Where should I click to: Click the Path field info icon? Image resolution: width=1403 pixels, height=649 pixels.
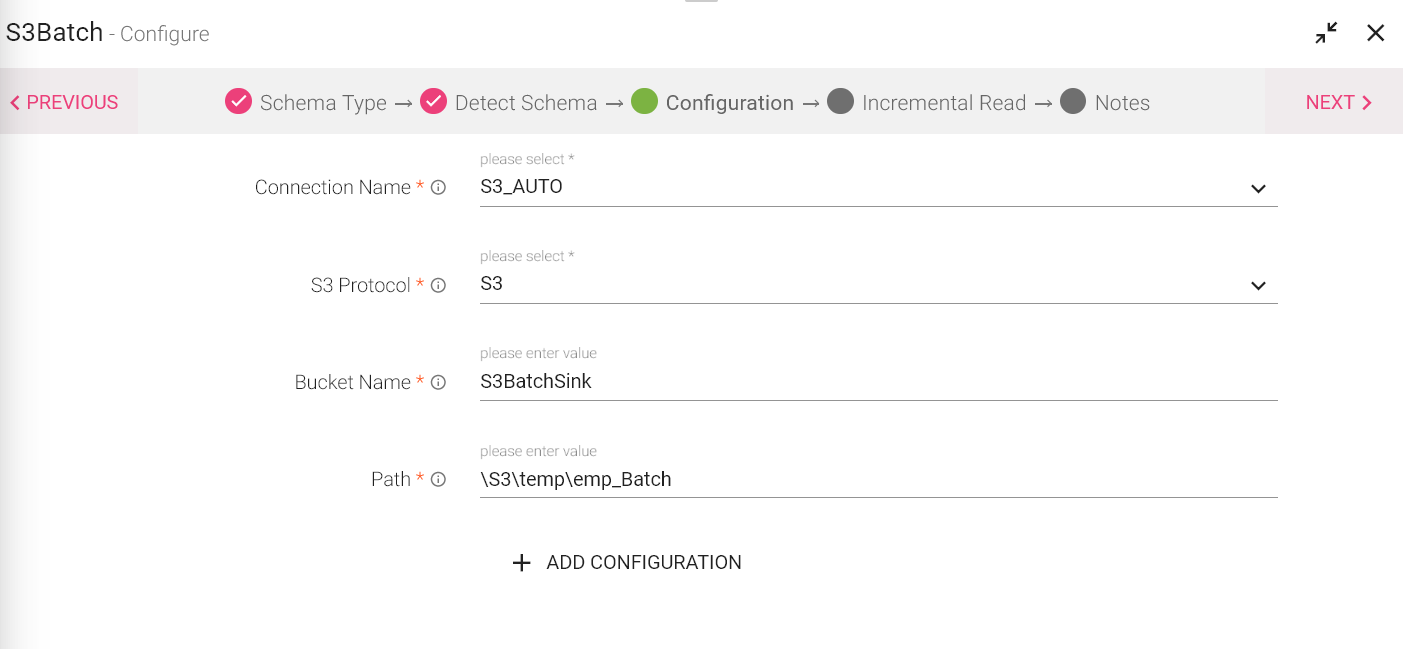(x=438, y=480)
